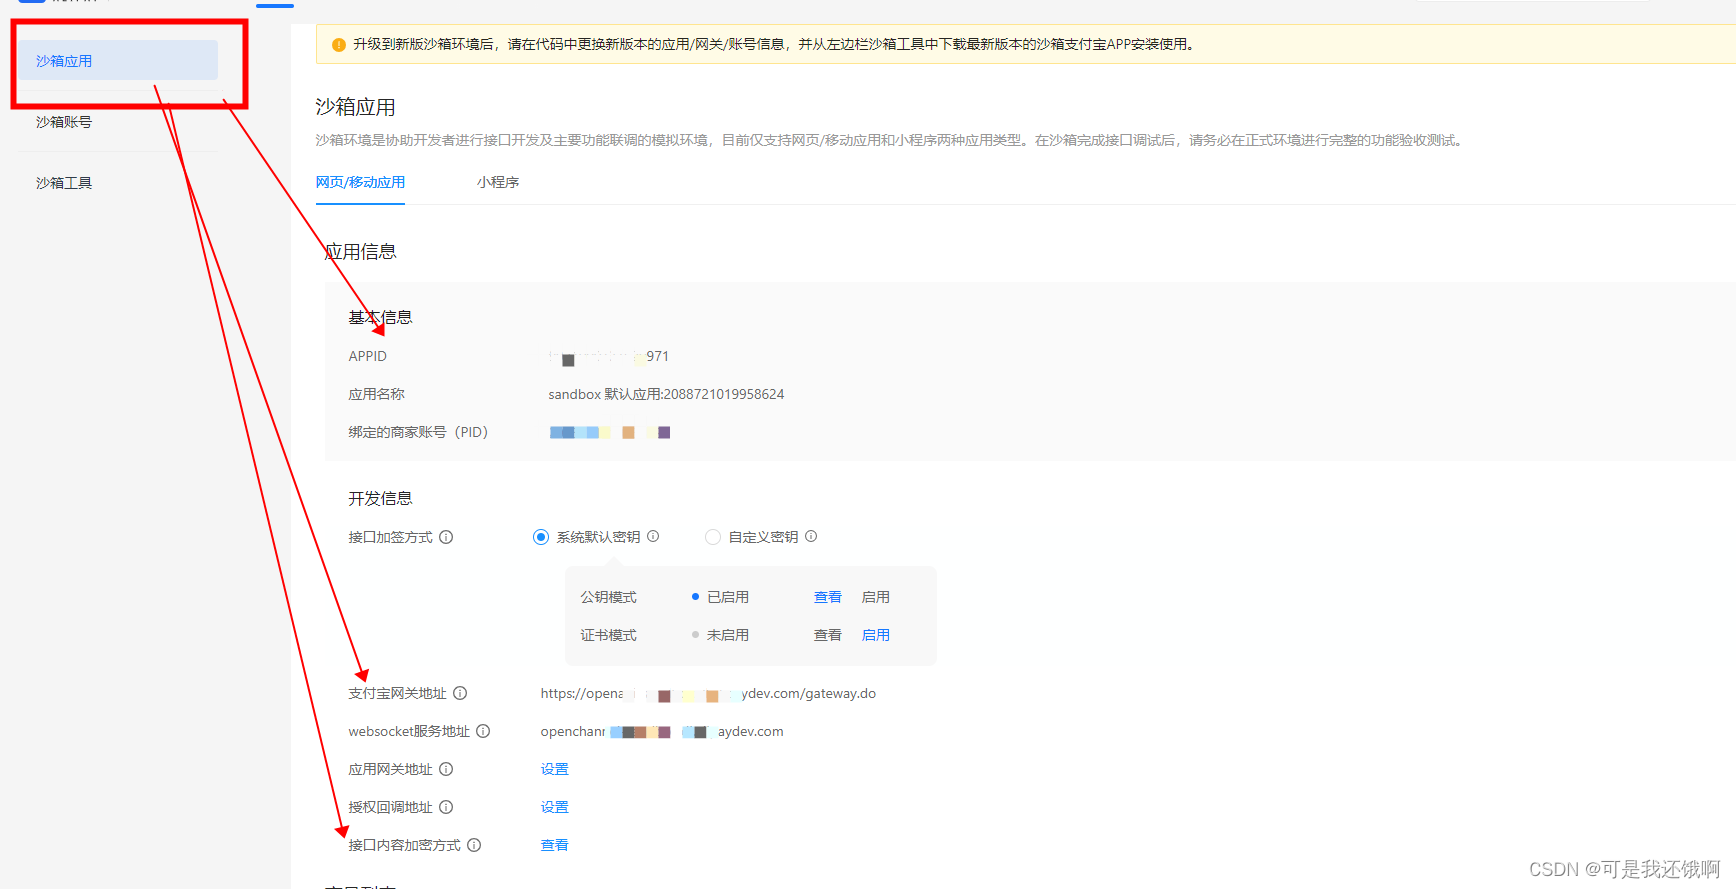The height and width of the screenshot is (889, 1736).
Task: Open 沙箱工具 in the left sidebar
Action: click(64, 183)
